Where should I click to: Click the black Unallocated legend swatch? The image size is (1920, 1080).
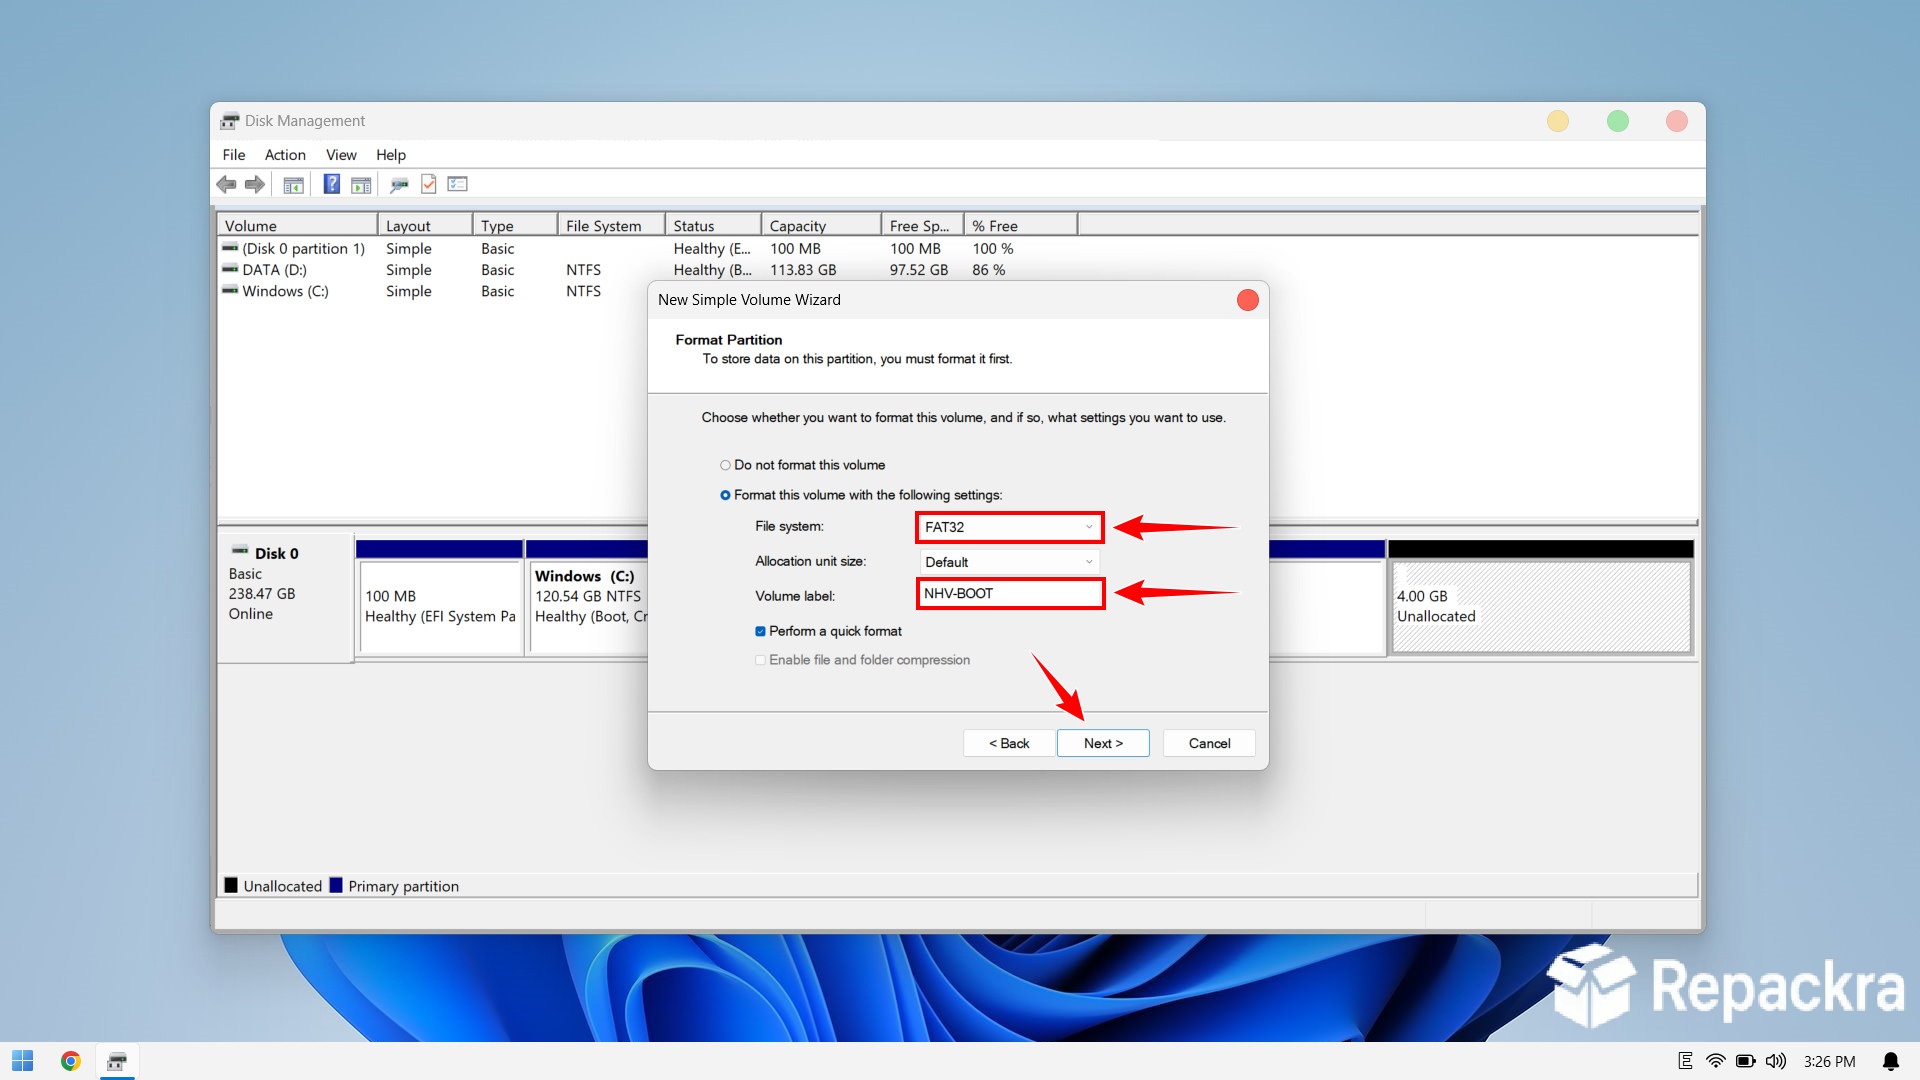click(231, 885)
